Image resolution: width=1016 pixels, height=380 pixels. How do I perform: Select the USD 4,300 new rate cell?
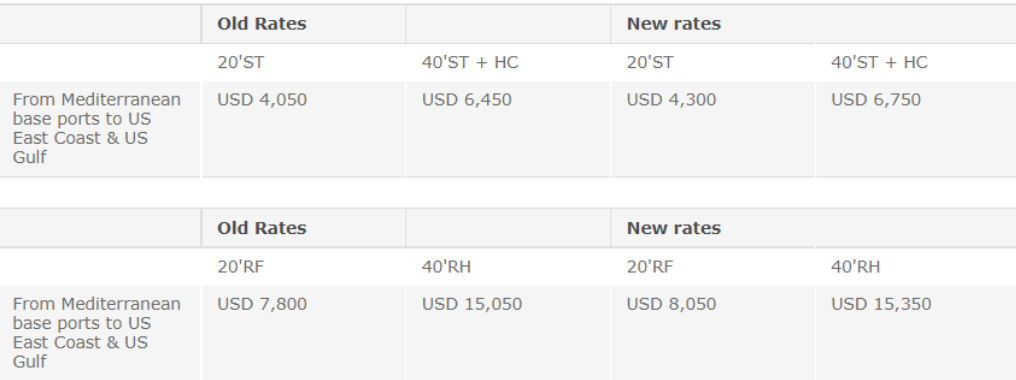pos(671,100)
